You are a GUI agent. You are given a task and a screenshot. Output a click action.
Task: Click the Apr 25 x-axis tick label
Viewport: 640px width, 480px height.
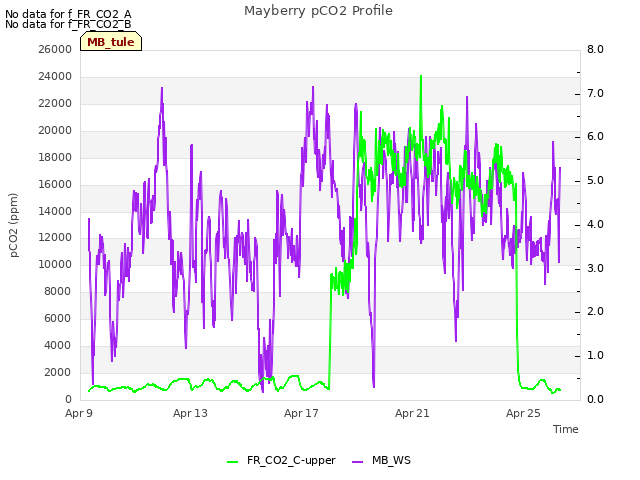523,413
